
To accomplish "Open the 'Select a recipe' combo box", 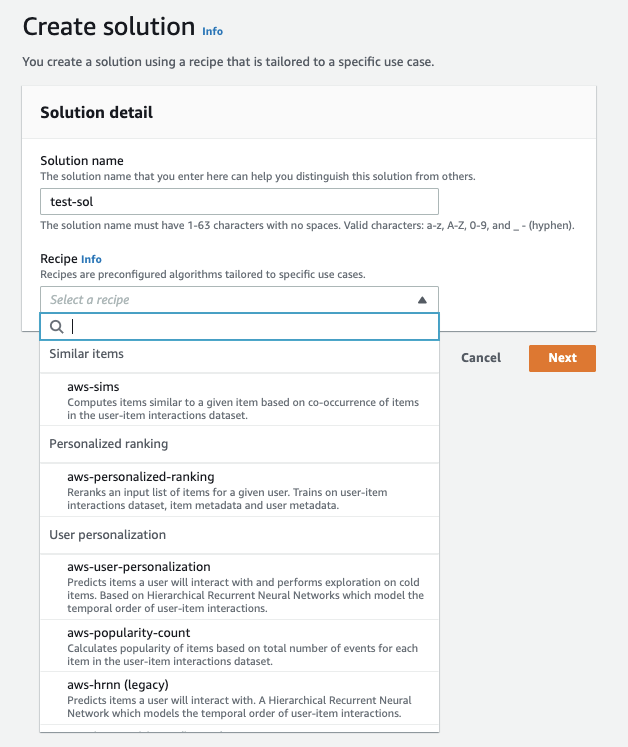I will click(230, 300).
